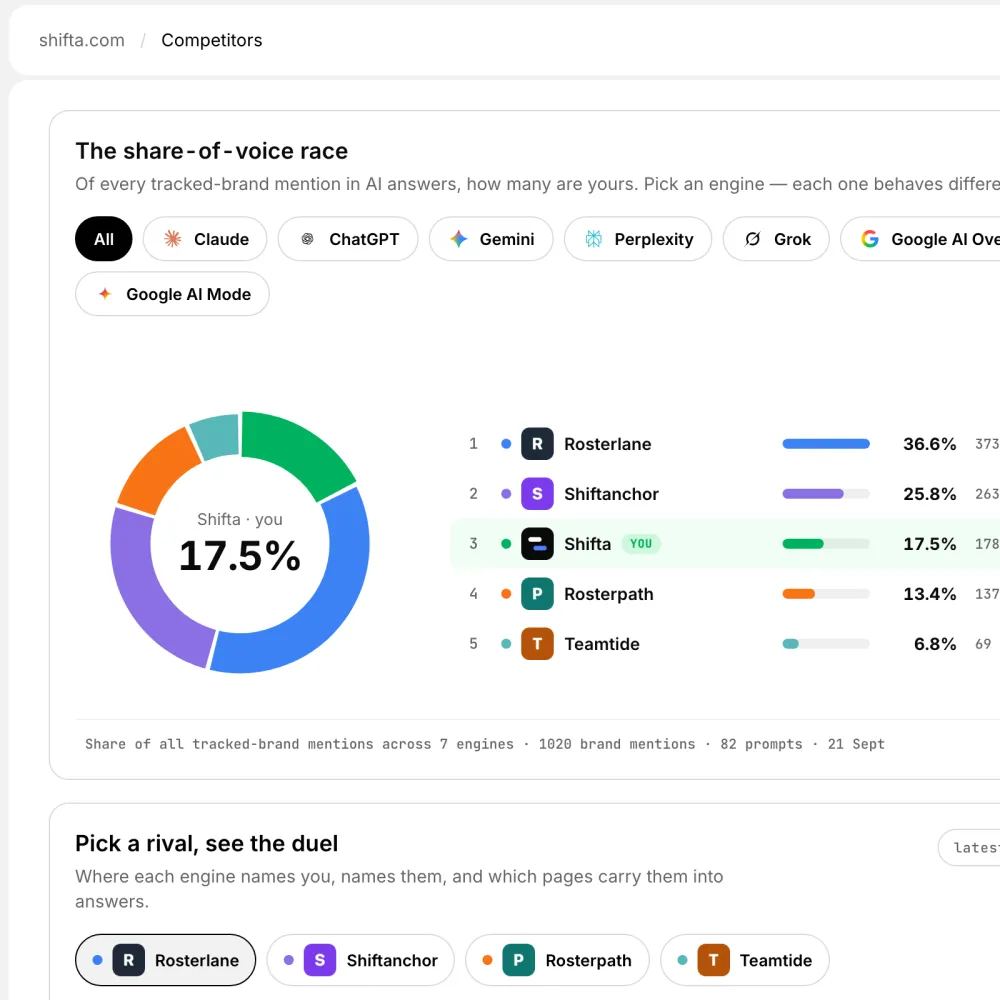Pick Shiftanchor as the duel rival

pyautogui.click(x=360, y=960)
